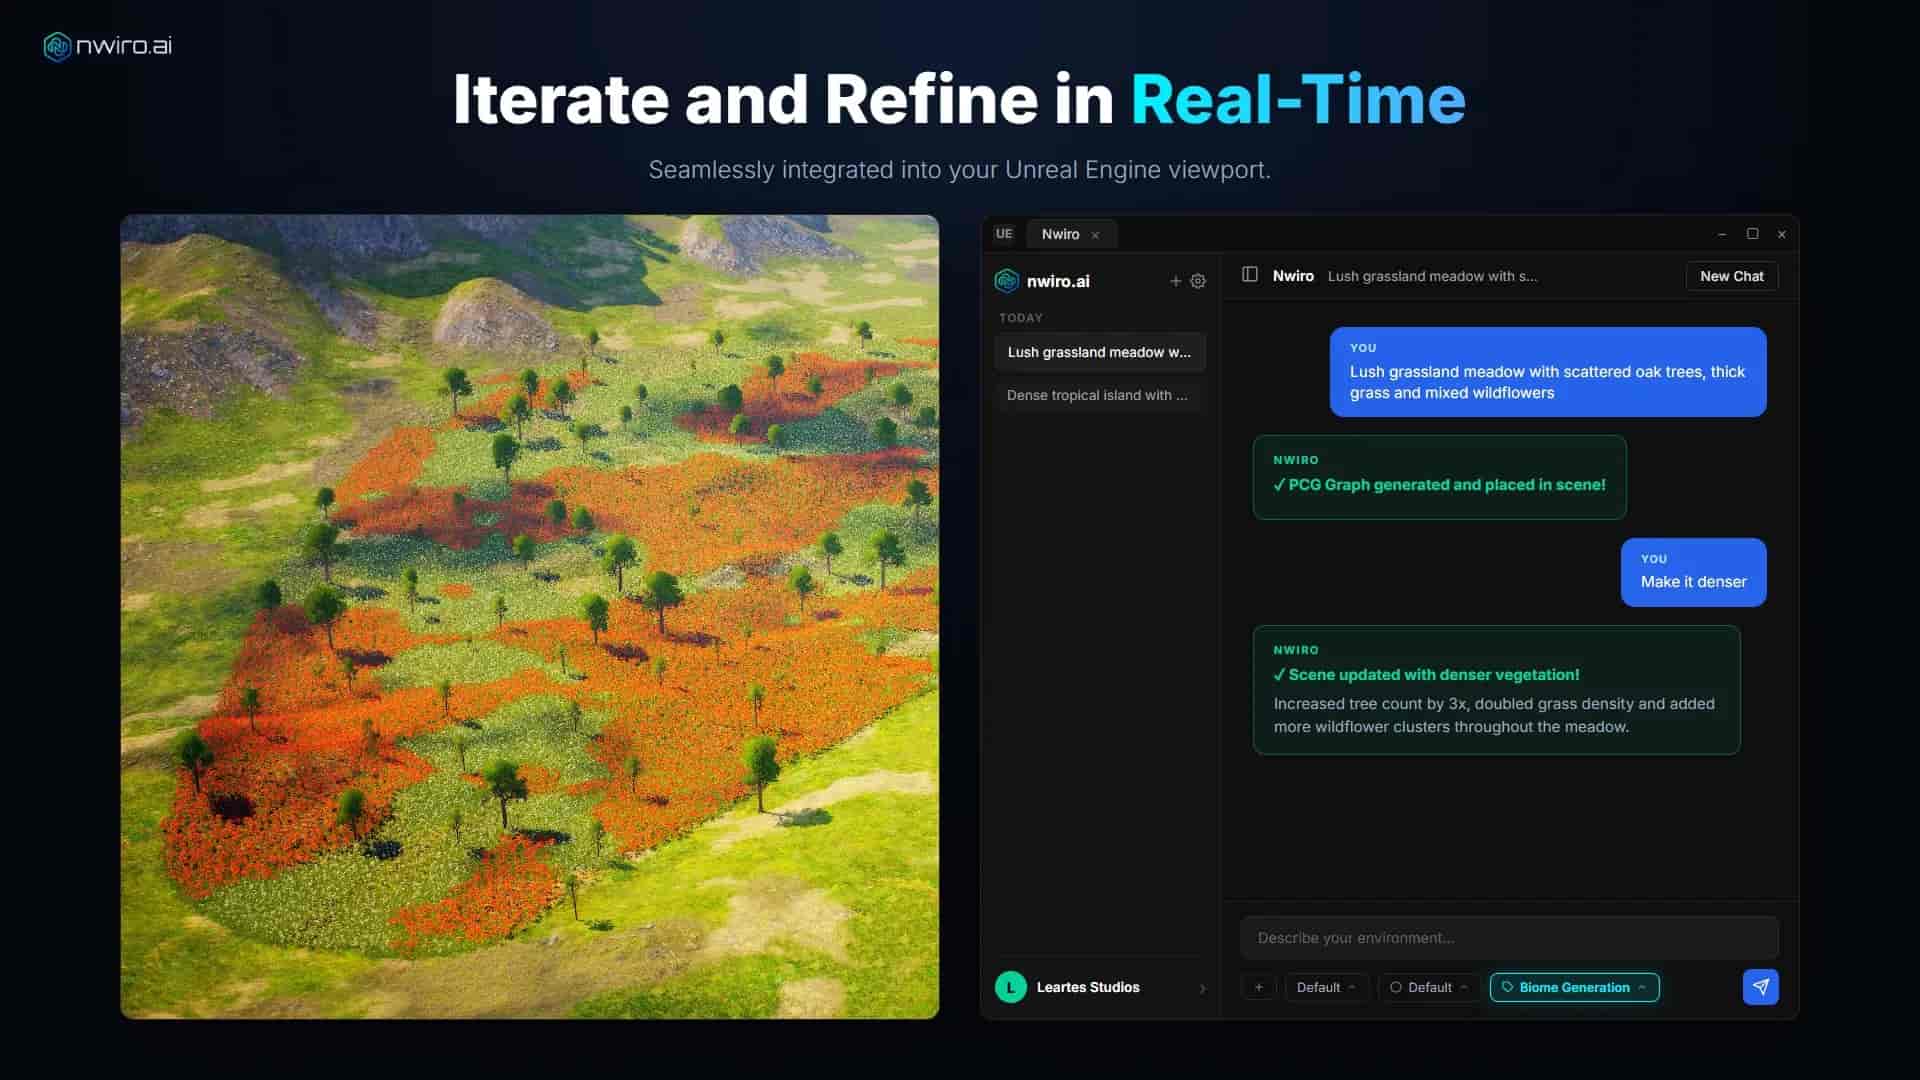The width and height of the screenshot is (1920, 1080).
Task: Click the chat title 'Lush grassland meadow with s...'
Action: [x=1432, y=276]
